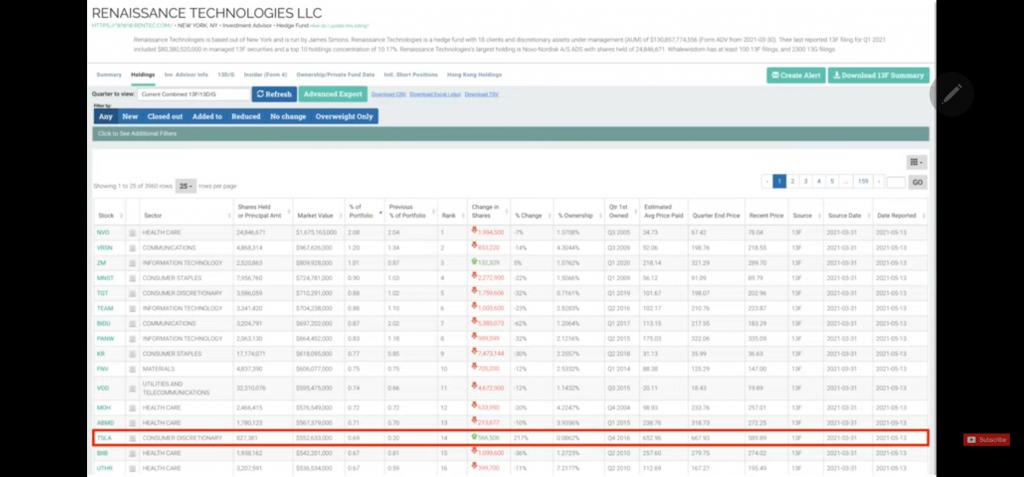1024x477 pixels.
Task: Click the Download TSV link
Action: pos(482,95)
